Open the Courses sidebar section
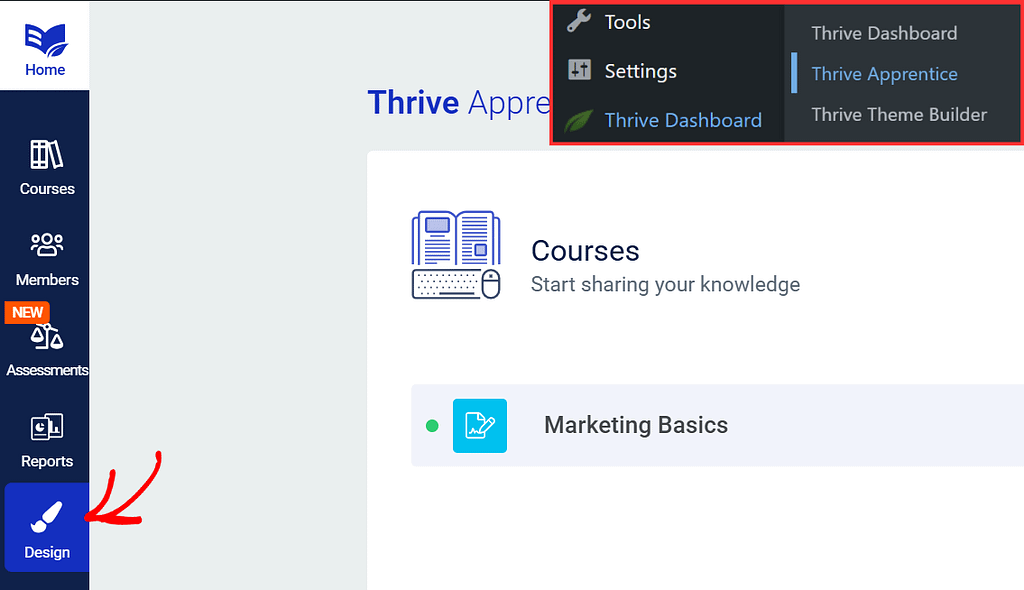 point(46,168)
